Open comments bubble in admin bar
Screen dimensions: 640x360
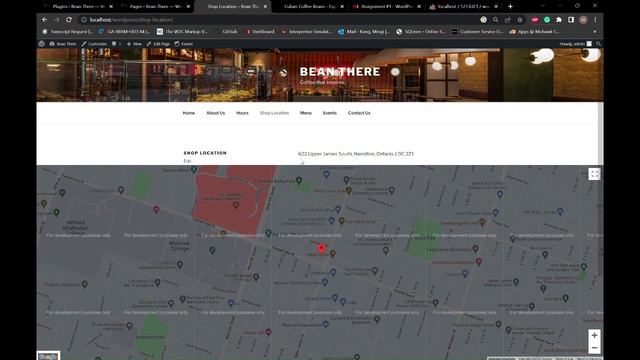click(x=116, y=44)
